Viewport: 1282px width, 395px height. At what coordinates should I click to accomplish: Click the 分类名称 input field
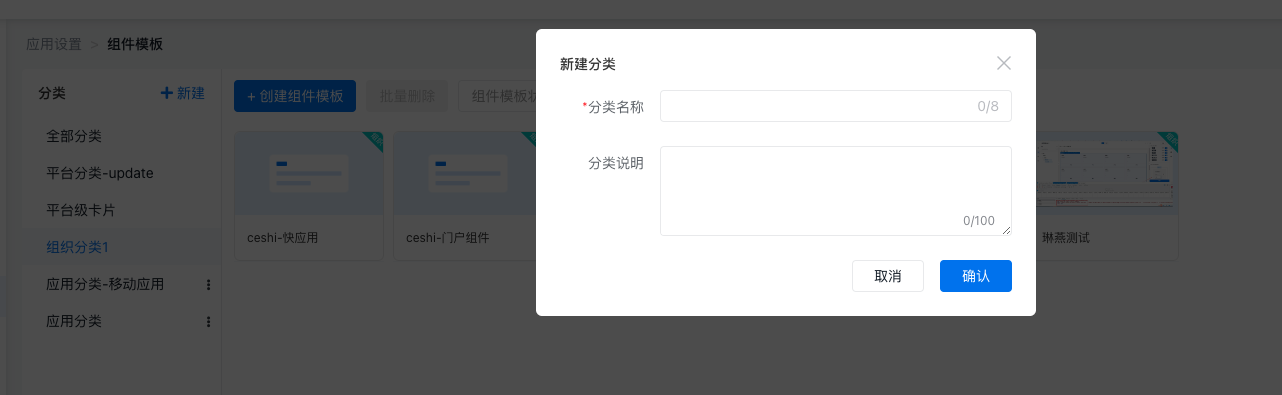pyautogui.click(x=835, y=106)
